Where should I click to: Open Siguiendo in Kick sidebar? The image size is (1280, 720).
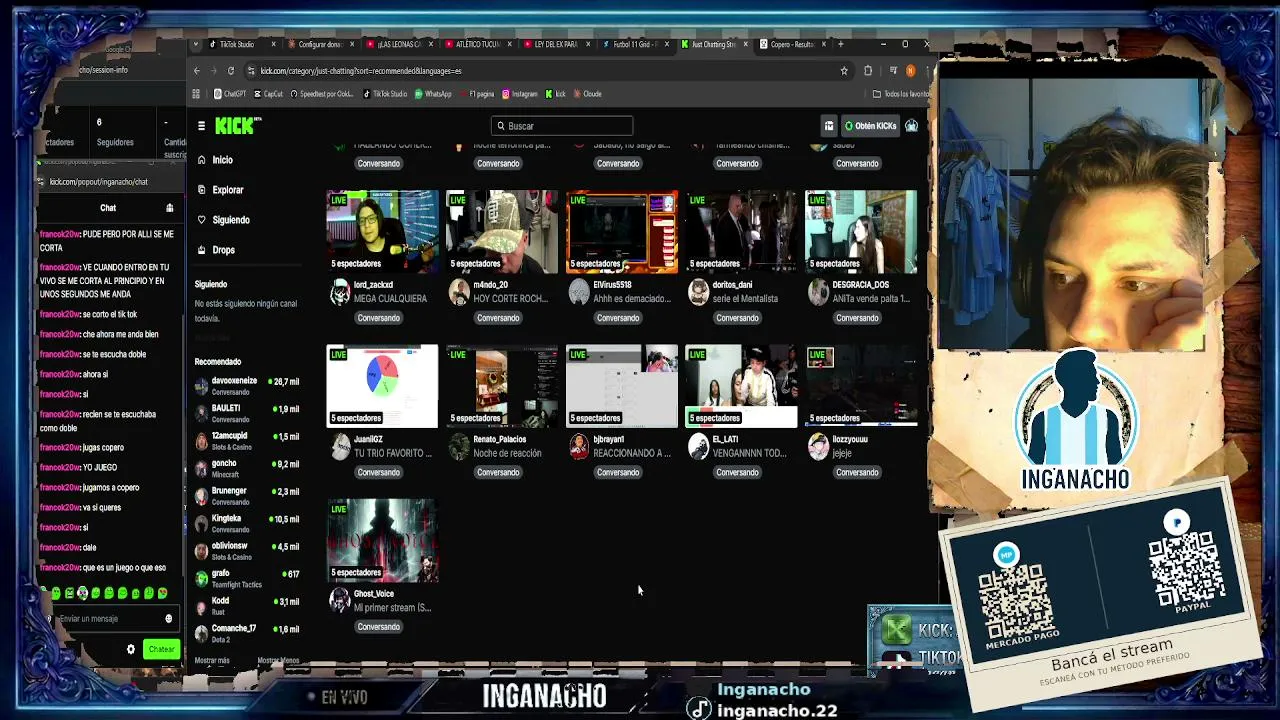230,220
